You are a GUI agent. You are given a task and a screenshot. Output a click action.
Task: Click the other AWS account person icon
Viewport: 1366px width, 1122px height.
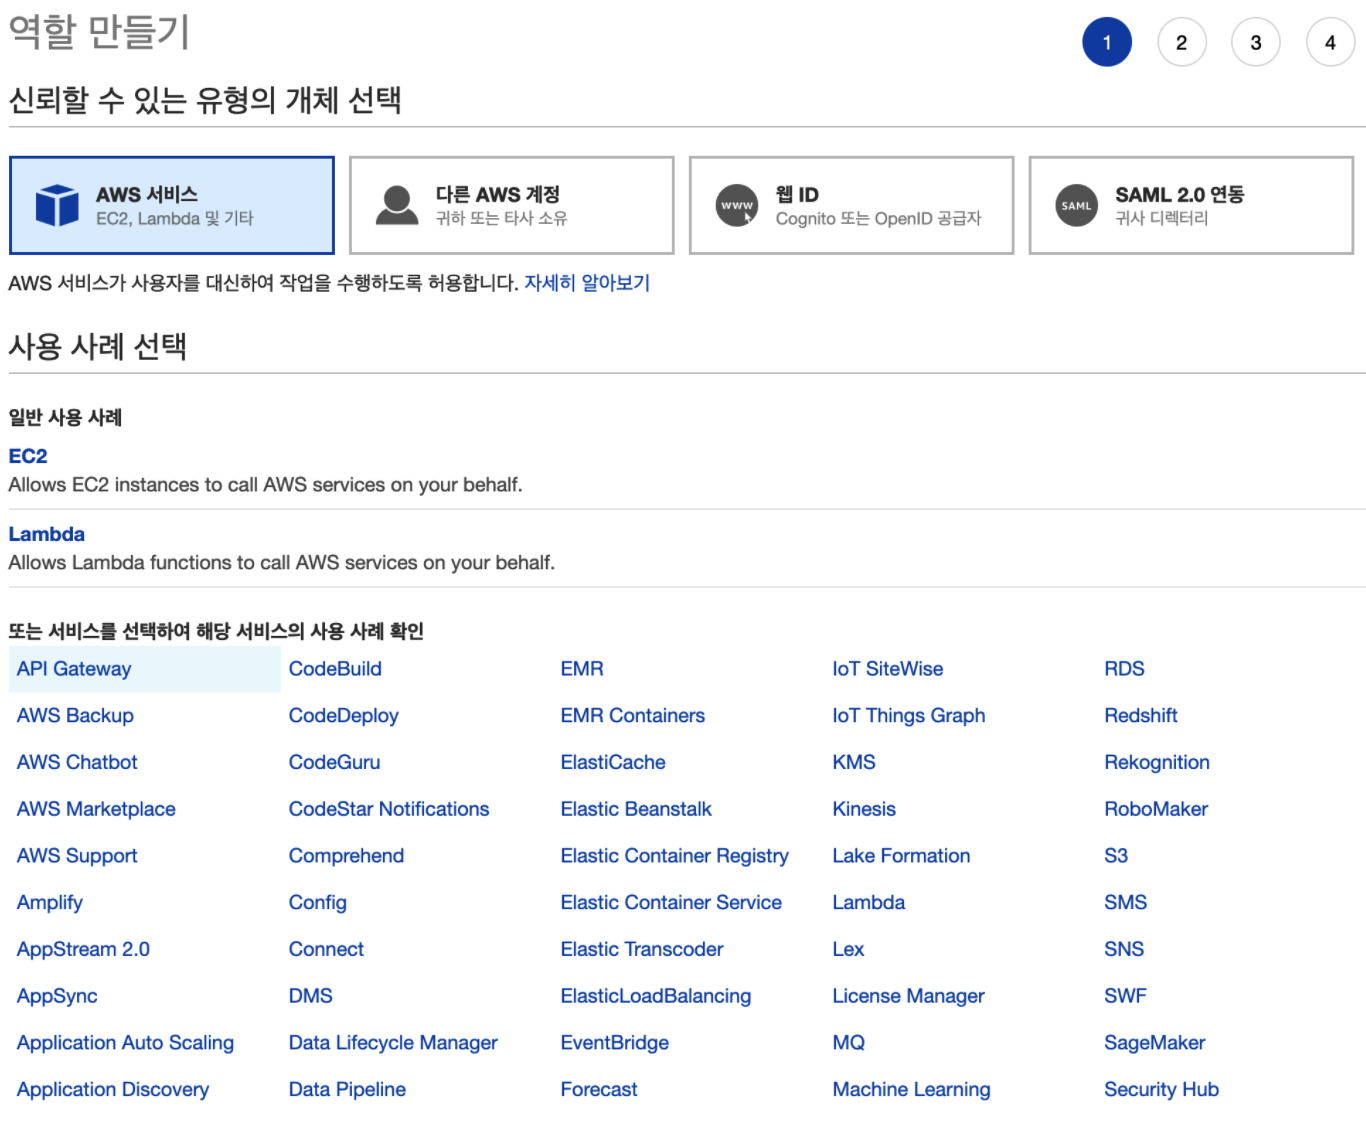[397, 205]
